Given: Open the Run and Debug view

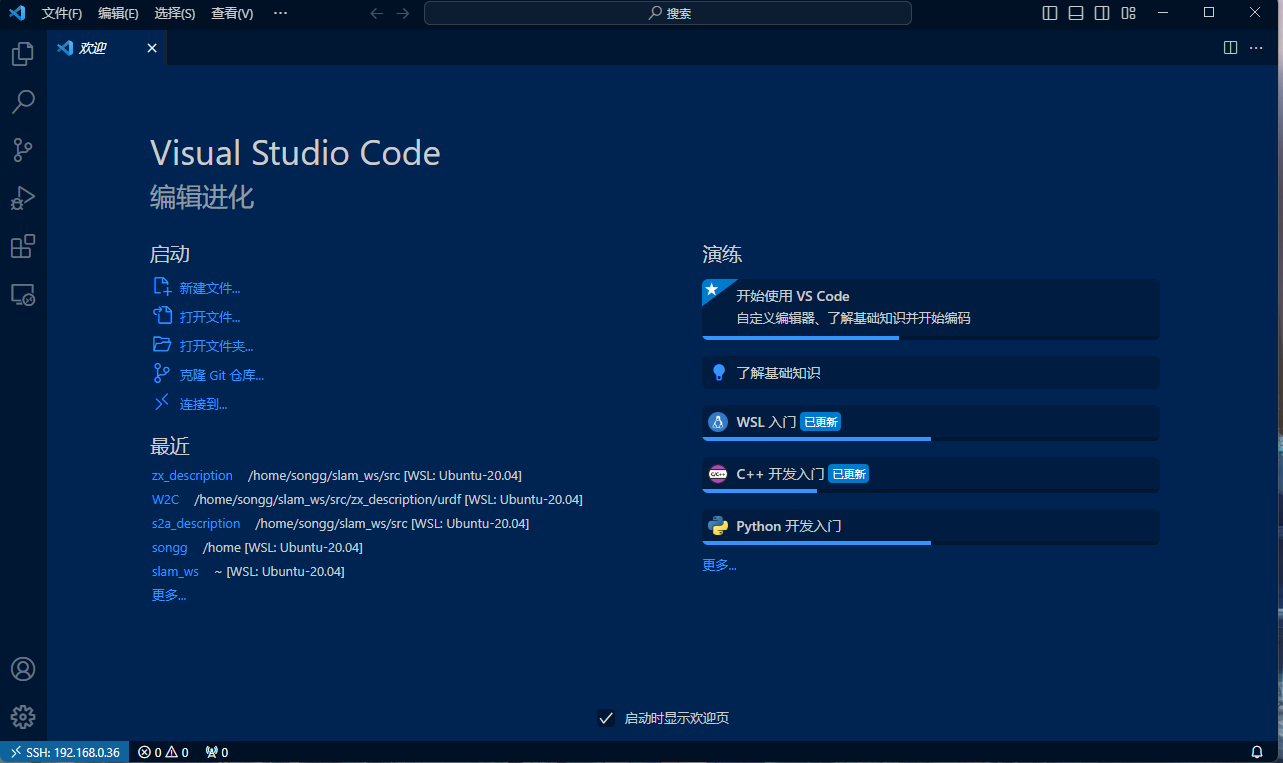Looking at the screenshot, I should [x=22, y=198].
